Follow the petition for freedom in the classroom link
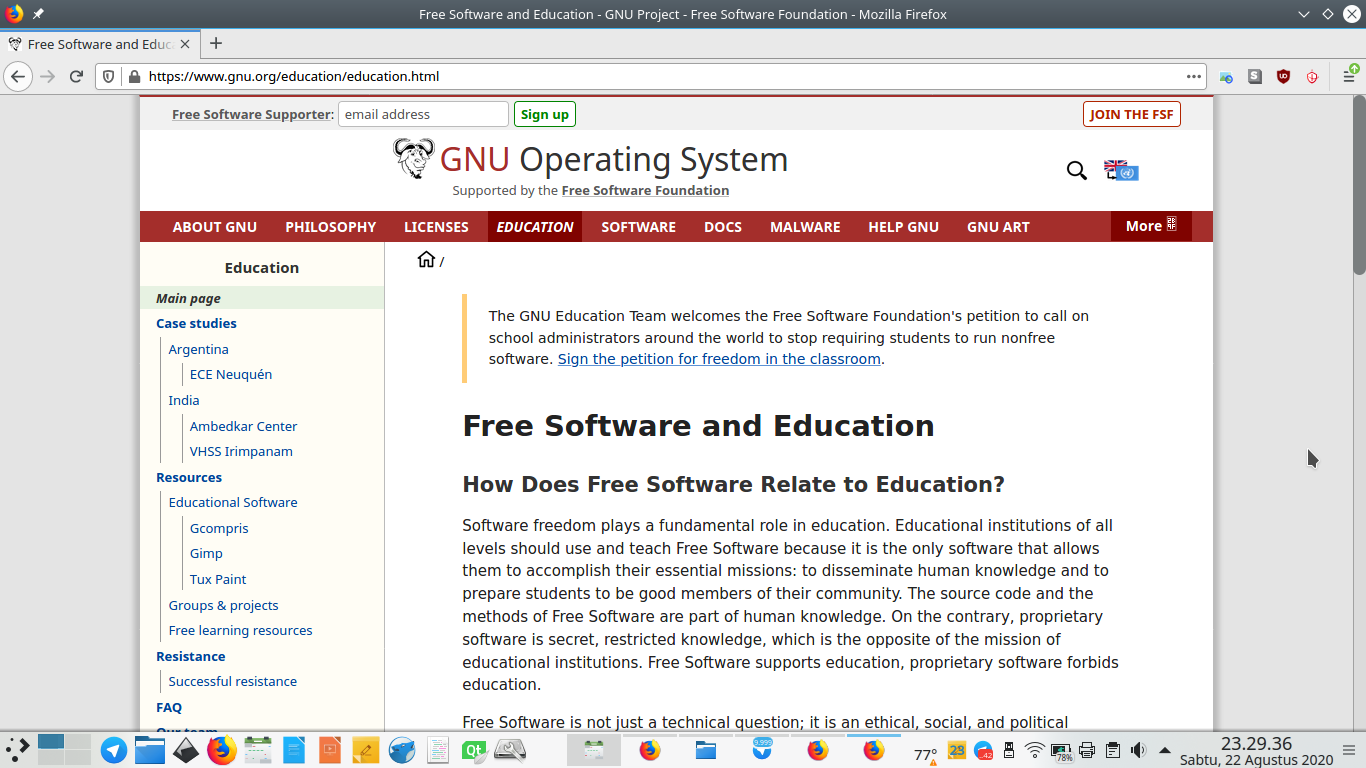Image resolution: width=1366 pixels, height=768 pixels. pyautogui.click(x=719, y=359)
